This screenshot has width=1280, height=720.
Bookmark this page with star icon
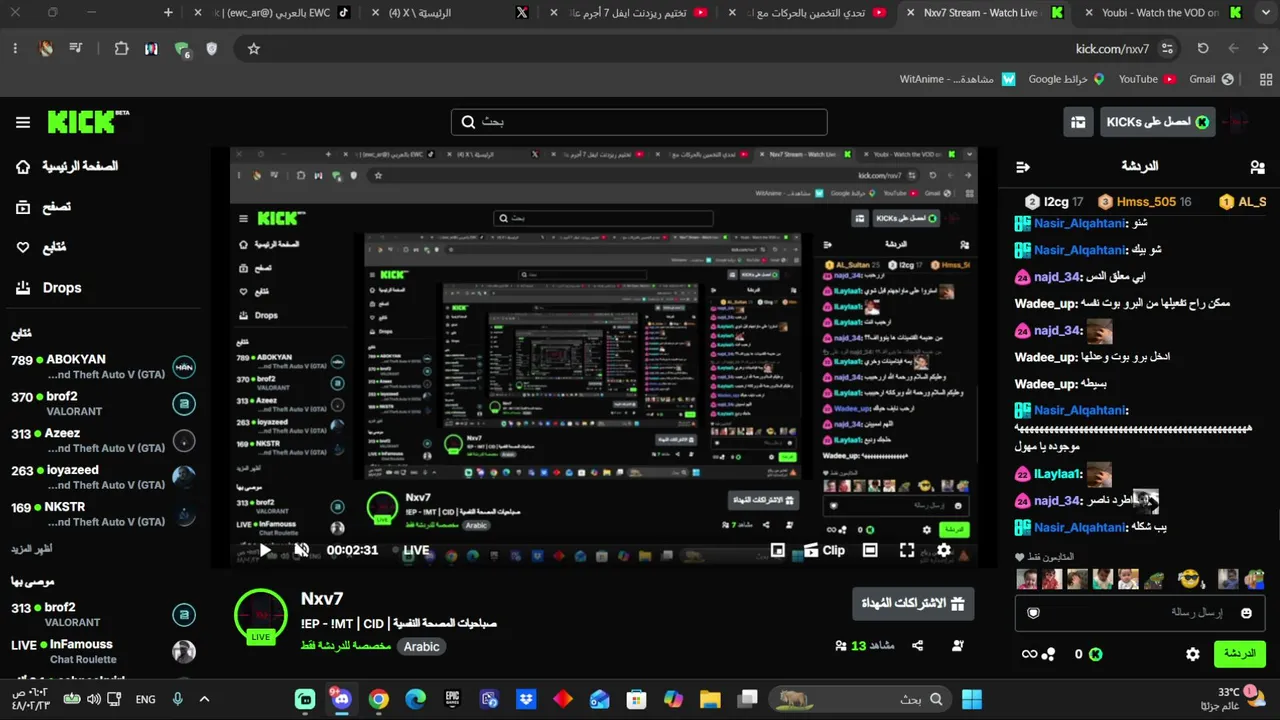tap(254, 48)
